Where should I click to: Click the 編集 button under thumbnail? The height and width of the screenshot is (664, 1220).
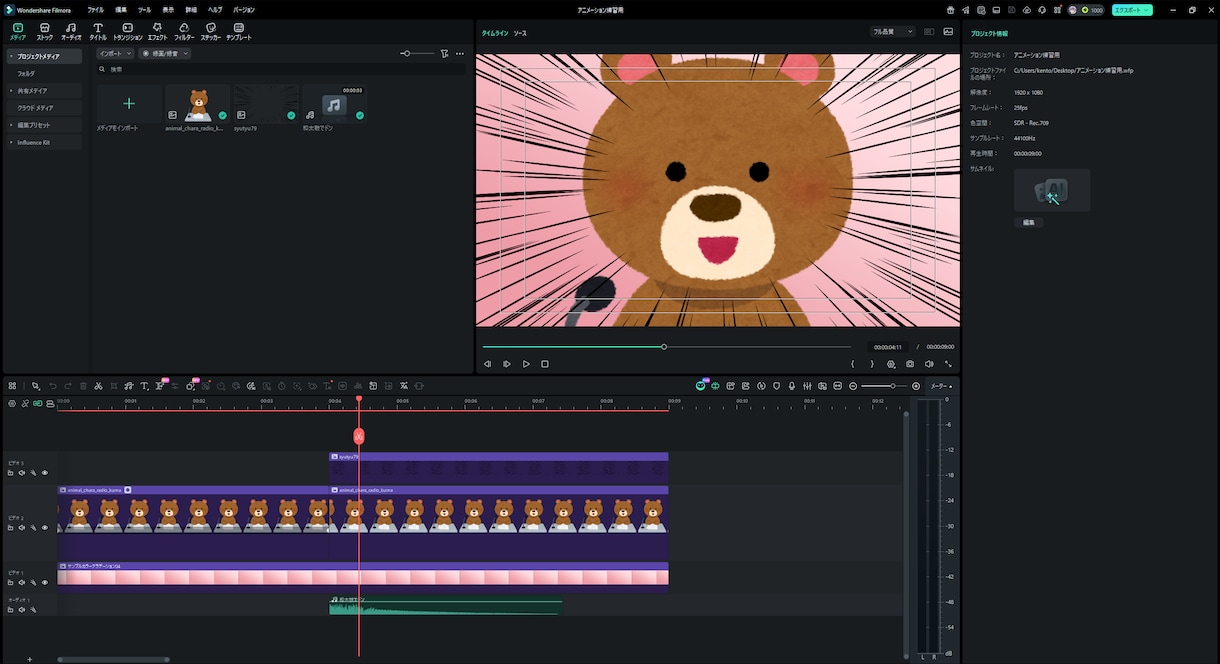1028,222
